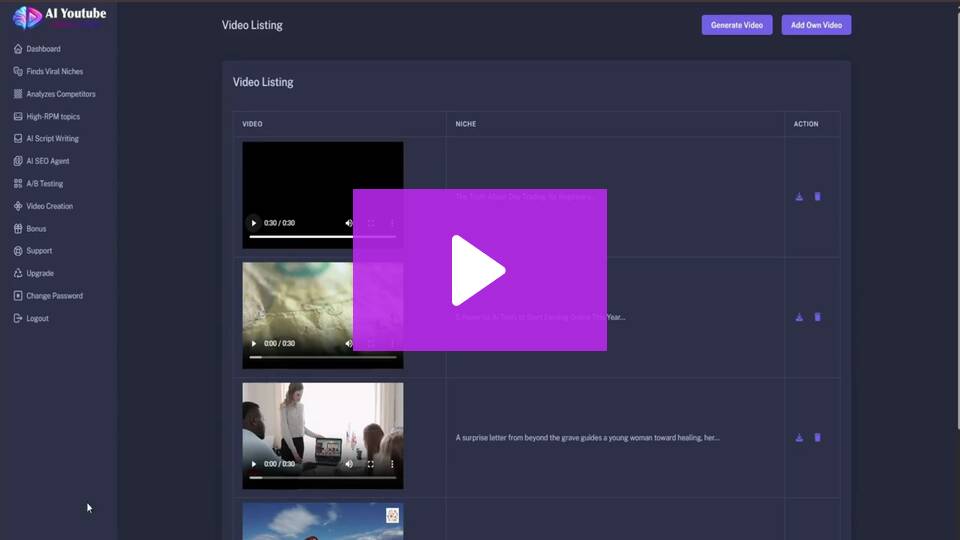Click the ACTION column header
The height and width of the screenshot is (540, 960).
click(806, 124)
